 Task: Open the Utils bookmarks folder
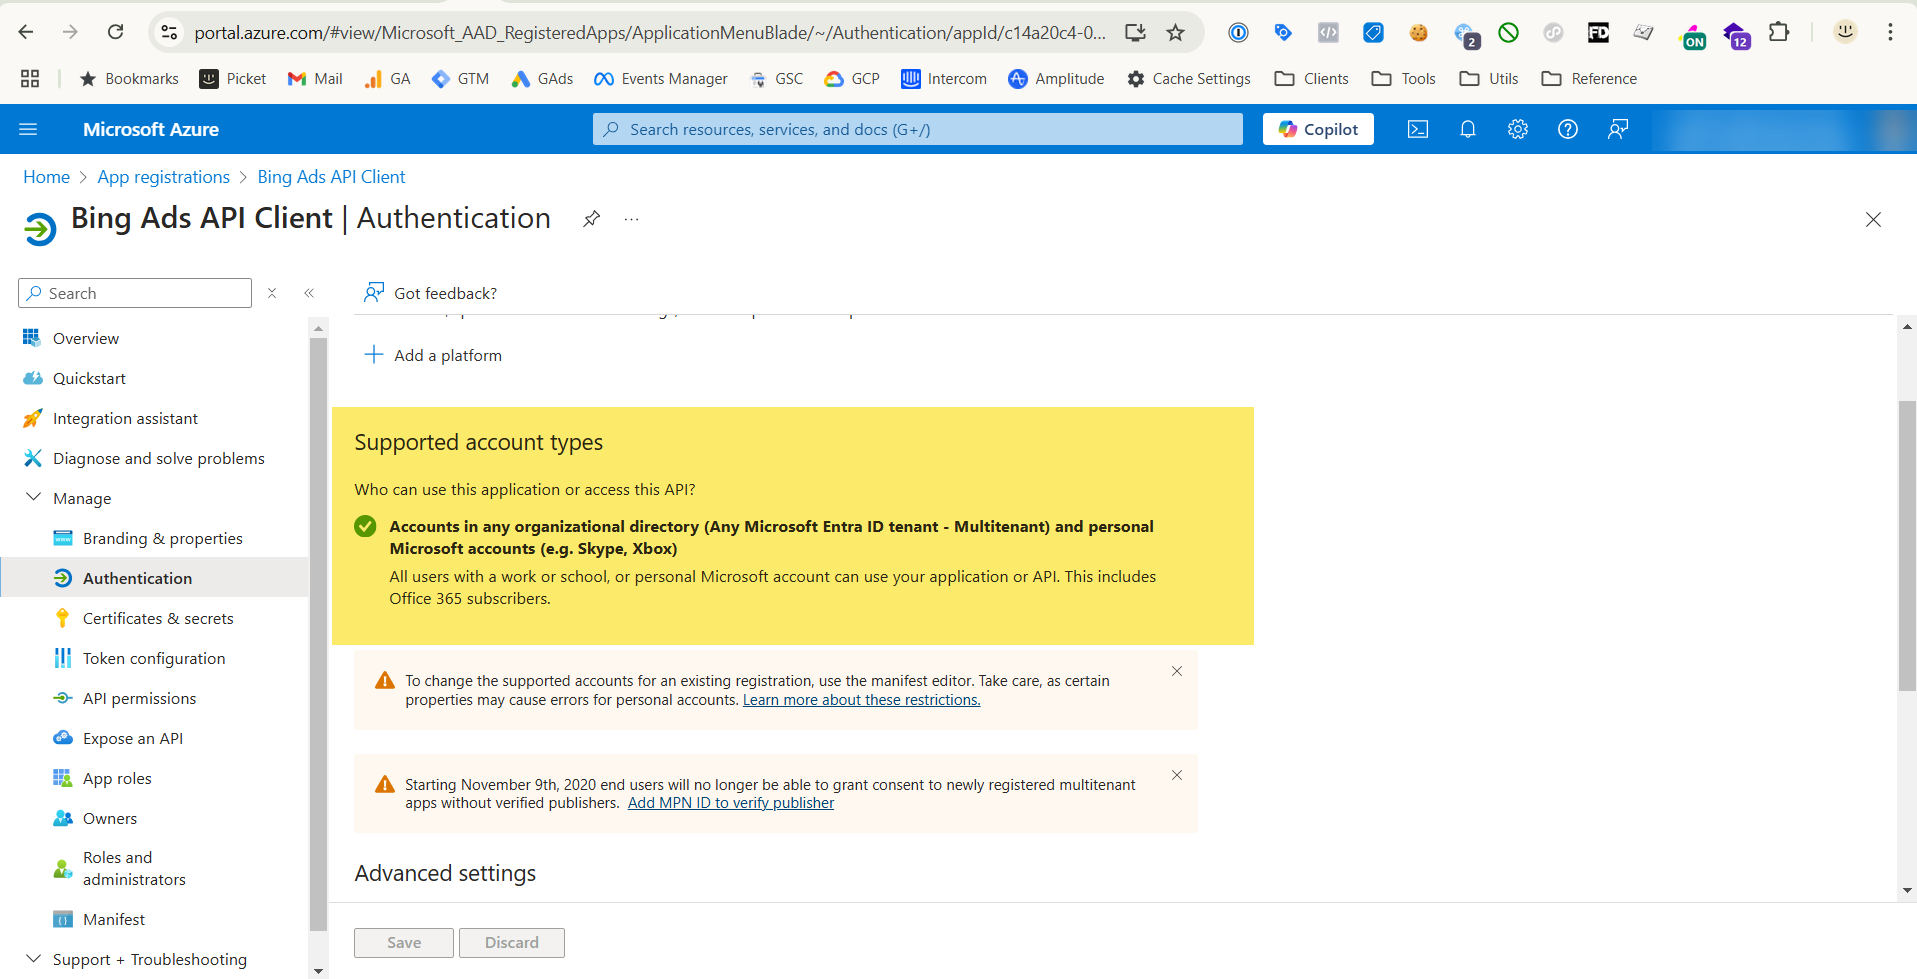click(x=1489, y=78)
